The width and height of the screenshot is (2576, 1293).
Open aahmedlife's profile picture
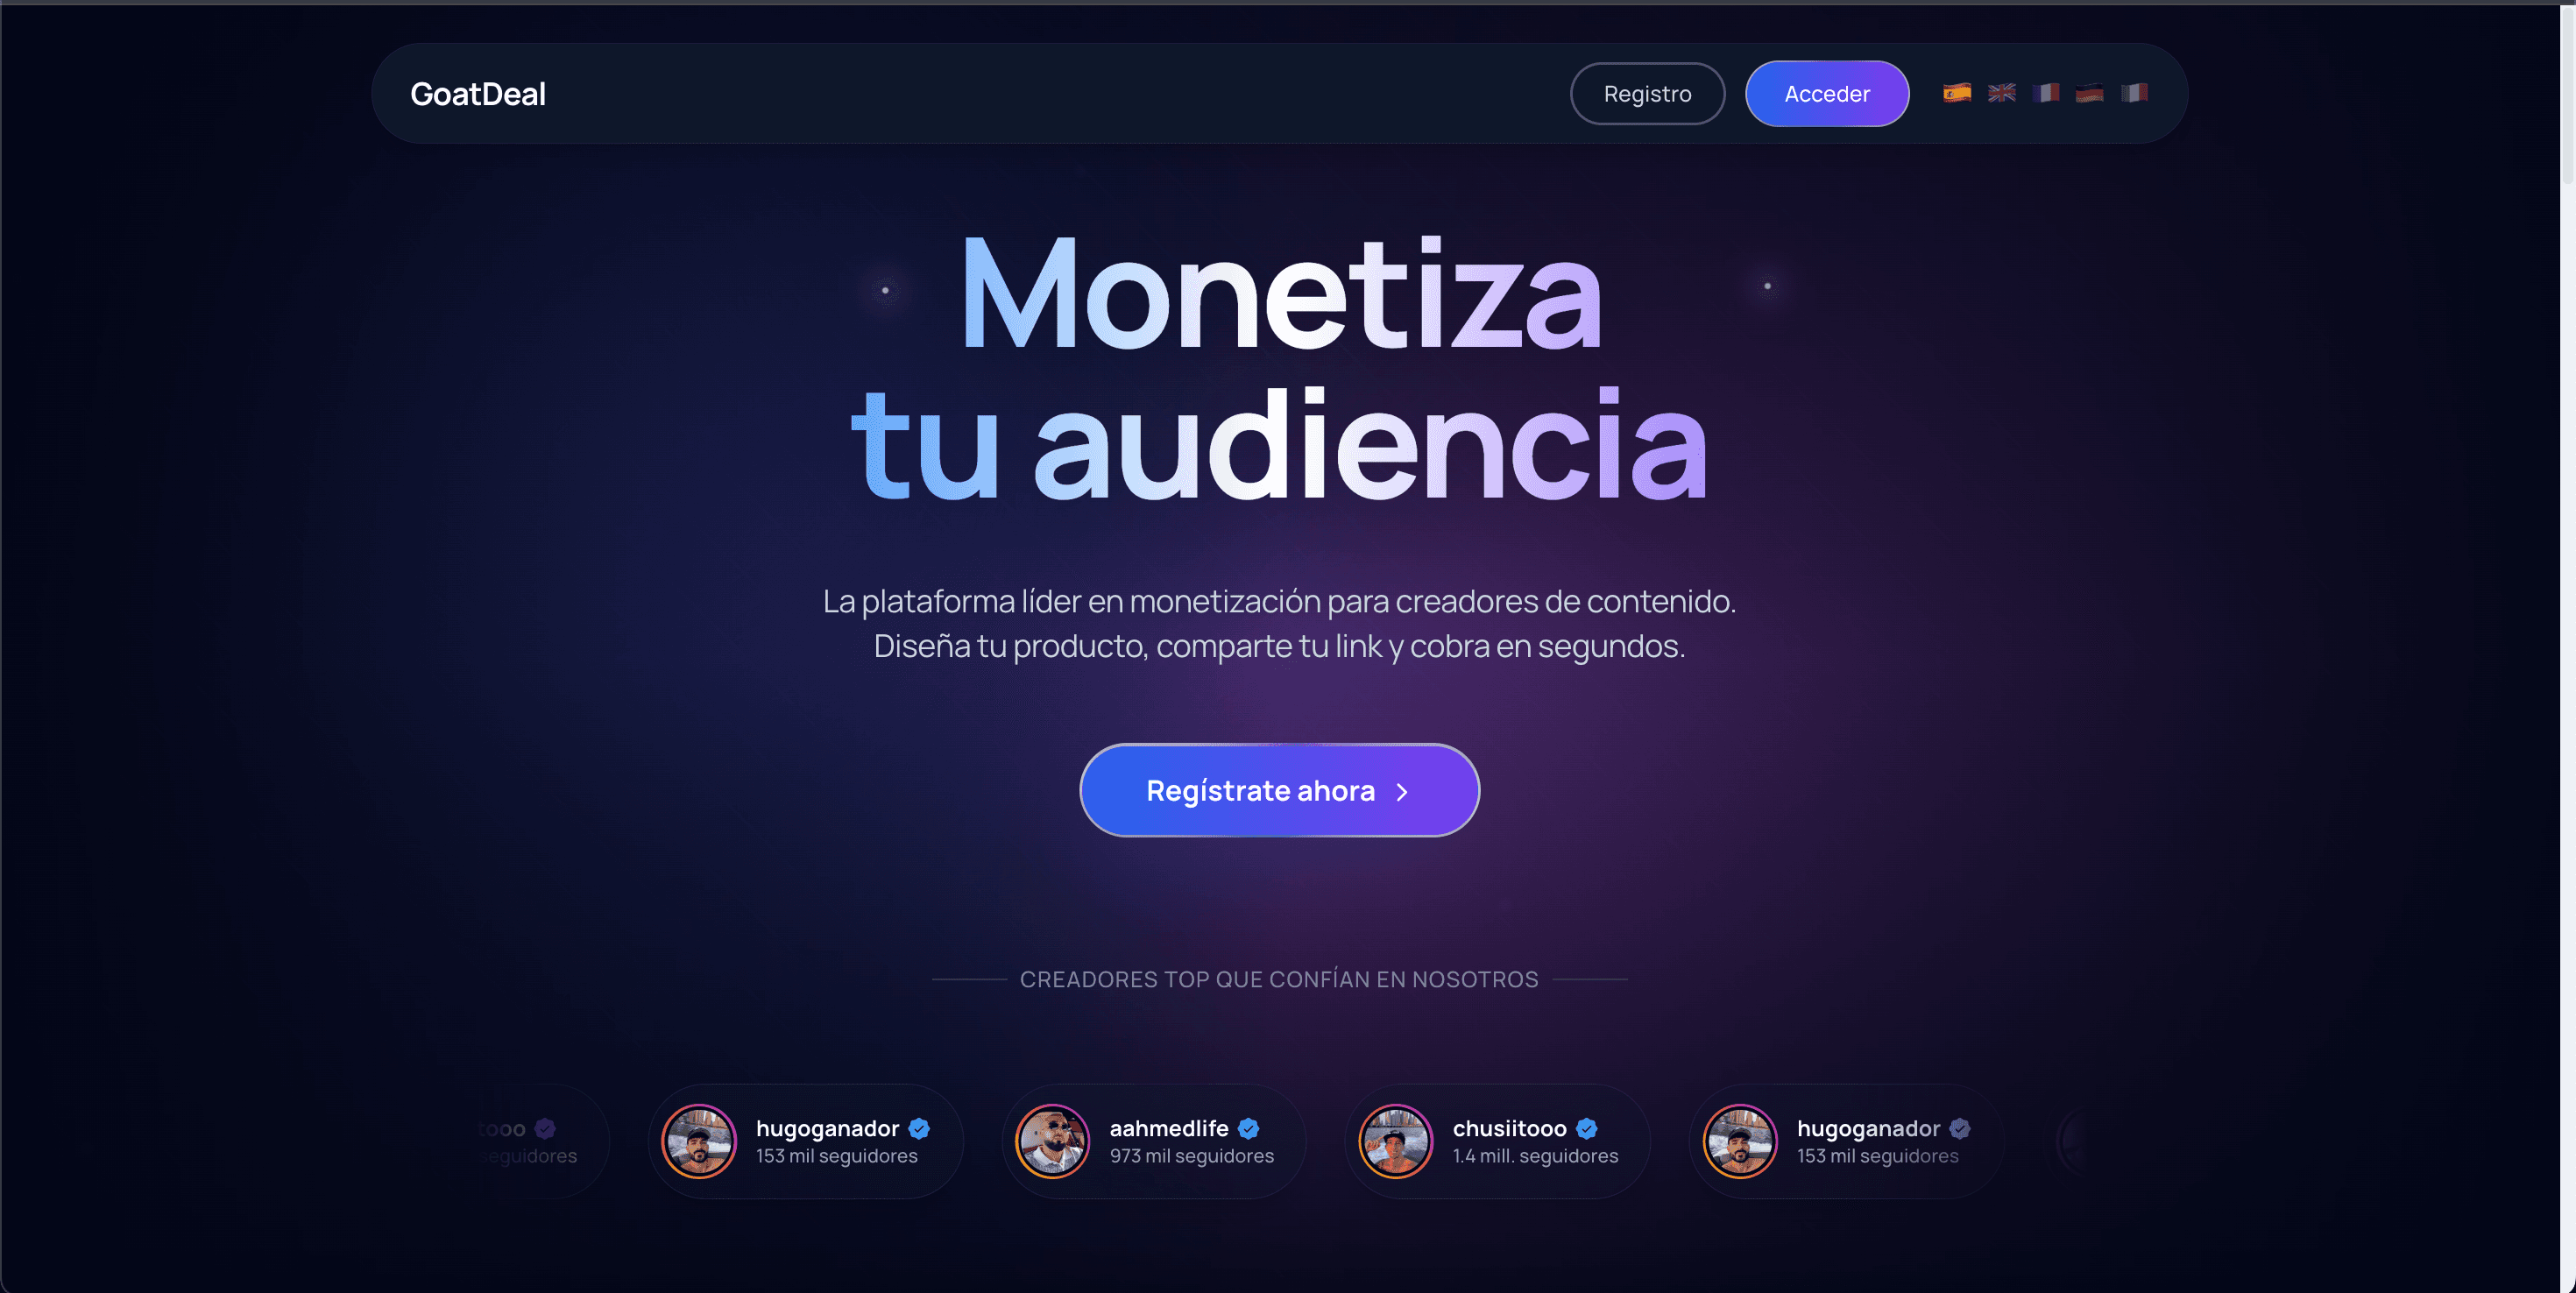pyautogui.click(x=1052, y=1141)
